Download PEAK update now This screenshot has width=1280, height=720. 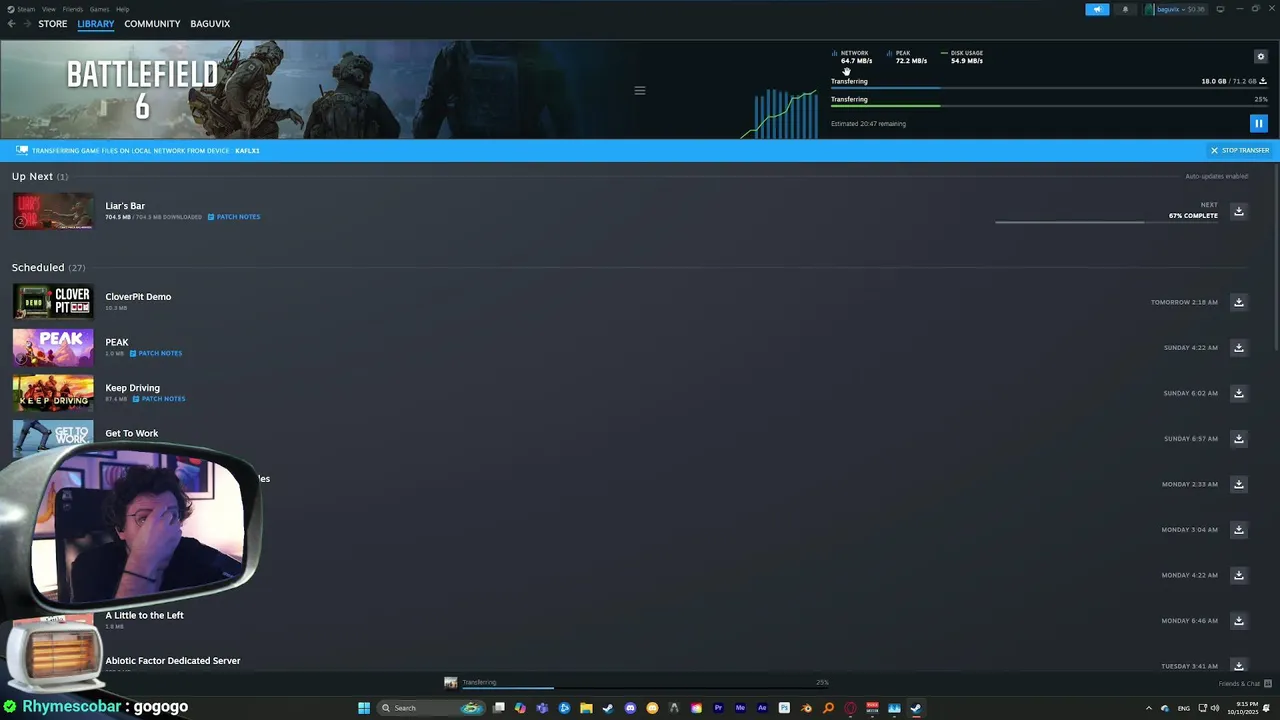pyautogui.click(x=1238, y=347)
